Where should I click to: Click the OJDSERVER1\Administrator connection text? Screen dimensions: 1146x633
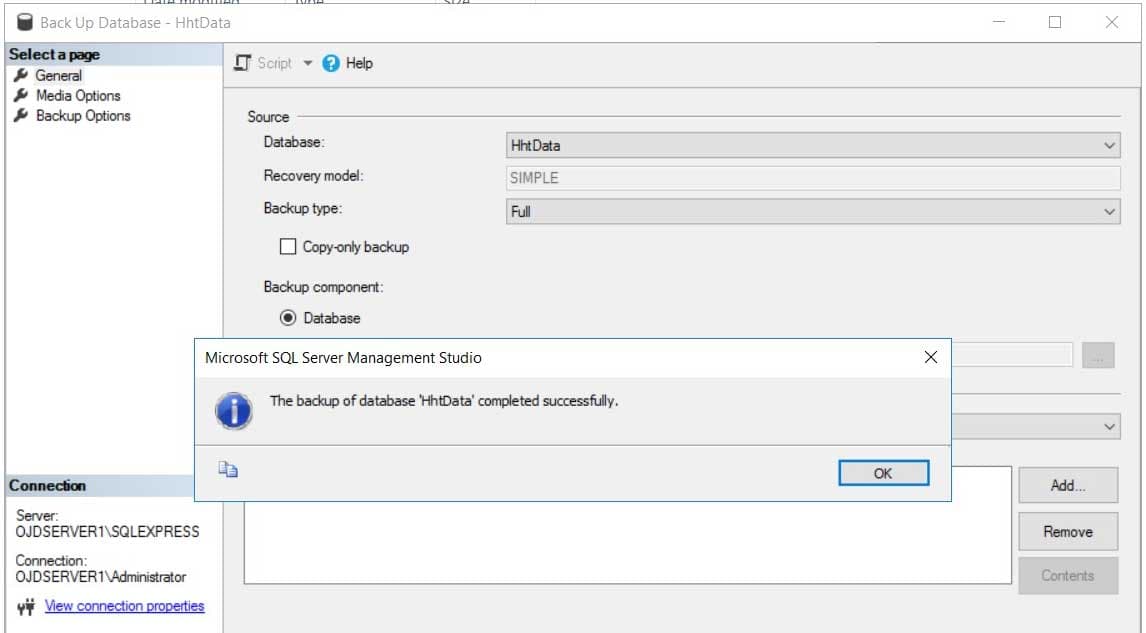(101, 577)
